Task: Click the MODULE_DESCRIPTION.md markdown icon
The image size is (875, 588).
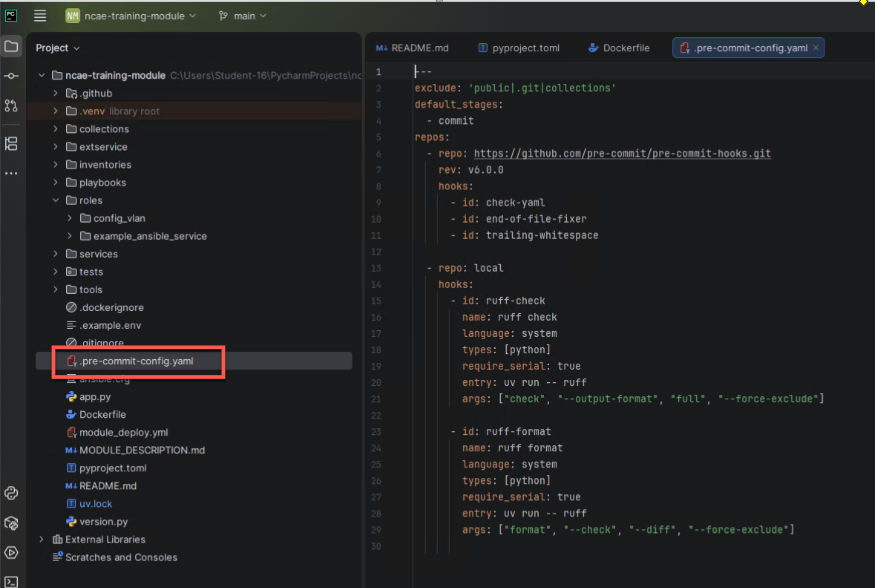Action: point(71,450)
